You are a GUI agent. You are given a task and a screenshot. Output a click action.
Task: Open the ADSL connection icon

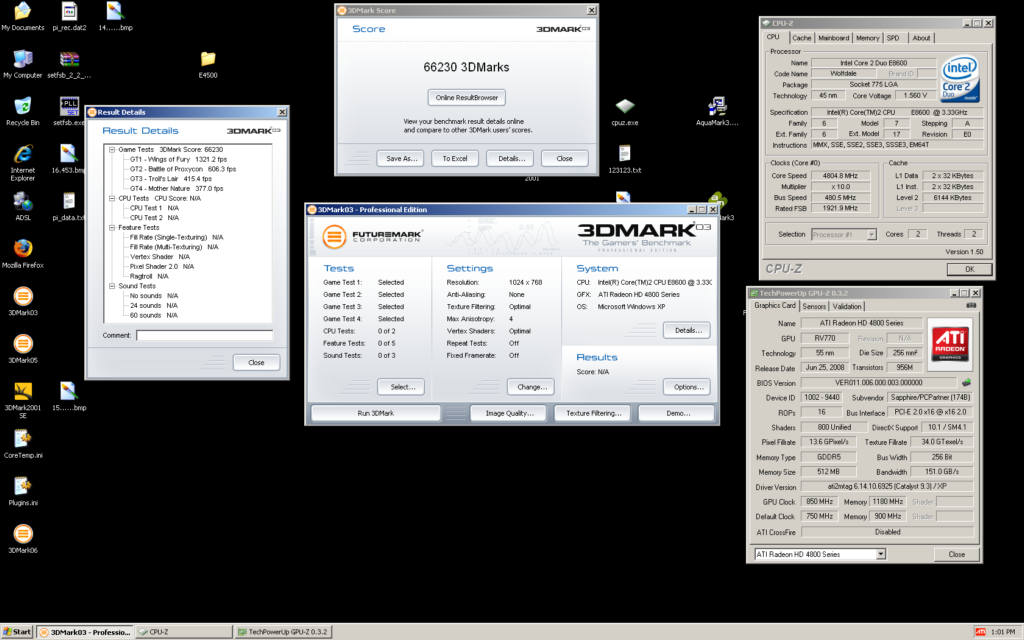22,206
